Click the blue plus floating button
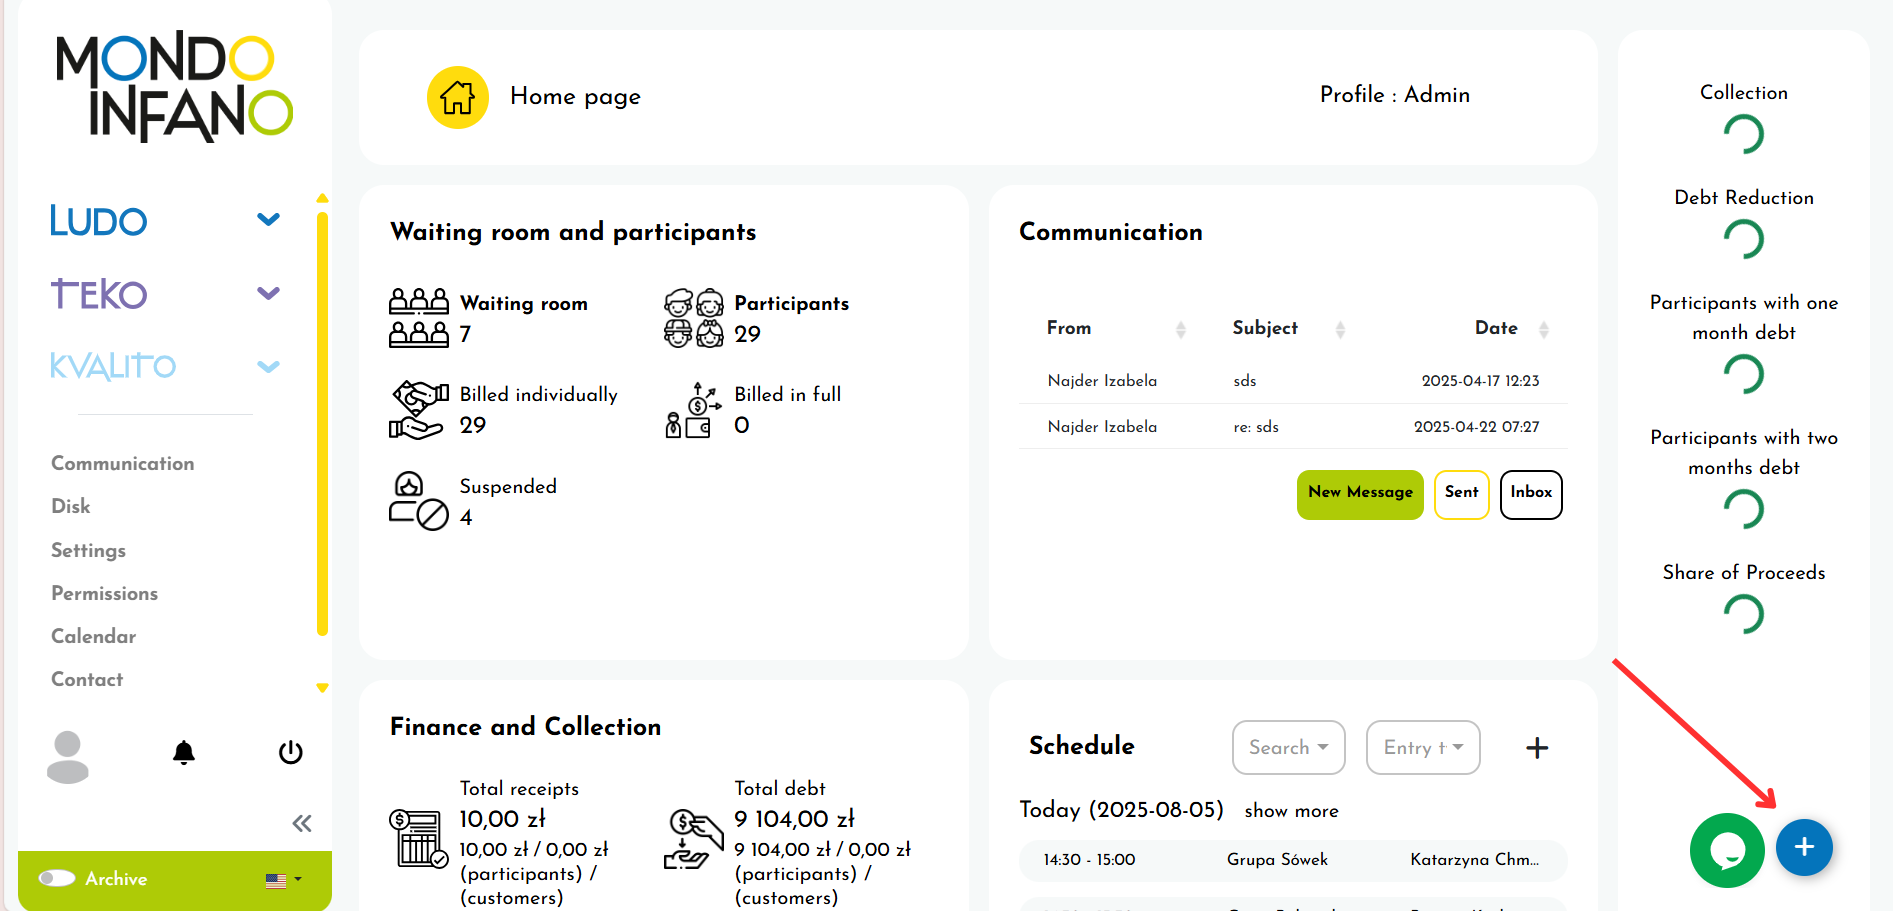Viewport: 1893px width, 911px height. (x=1804, y=848)
